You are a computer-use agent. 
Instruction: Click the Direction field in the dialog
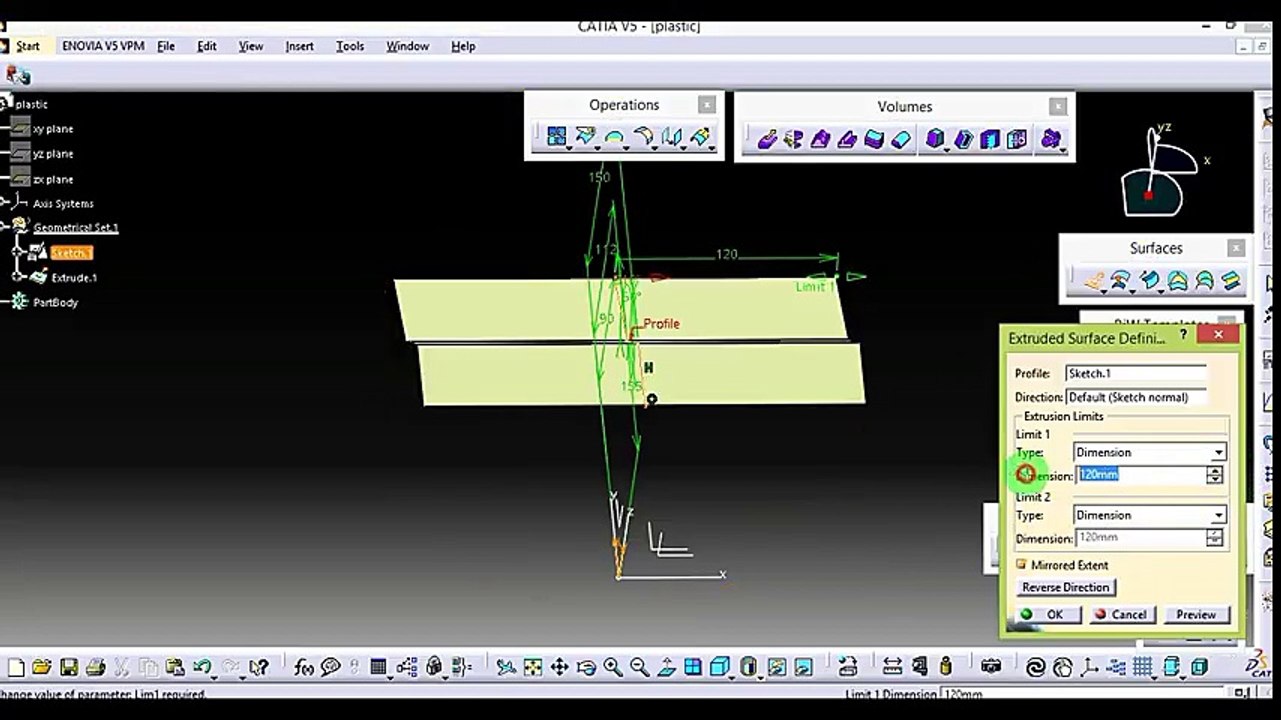coord(1136,398)
